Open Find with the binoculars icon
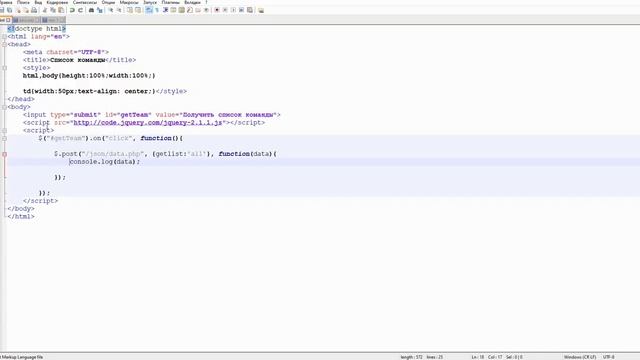 (91, 10)
